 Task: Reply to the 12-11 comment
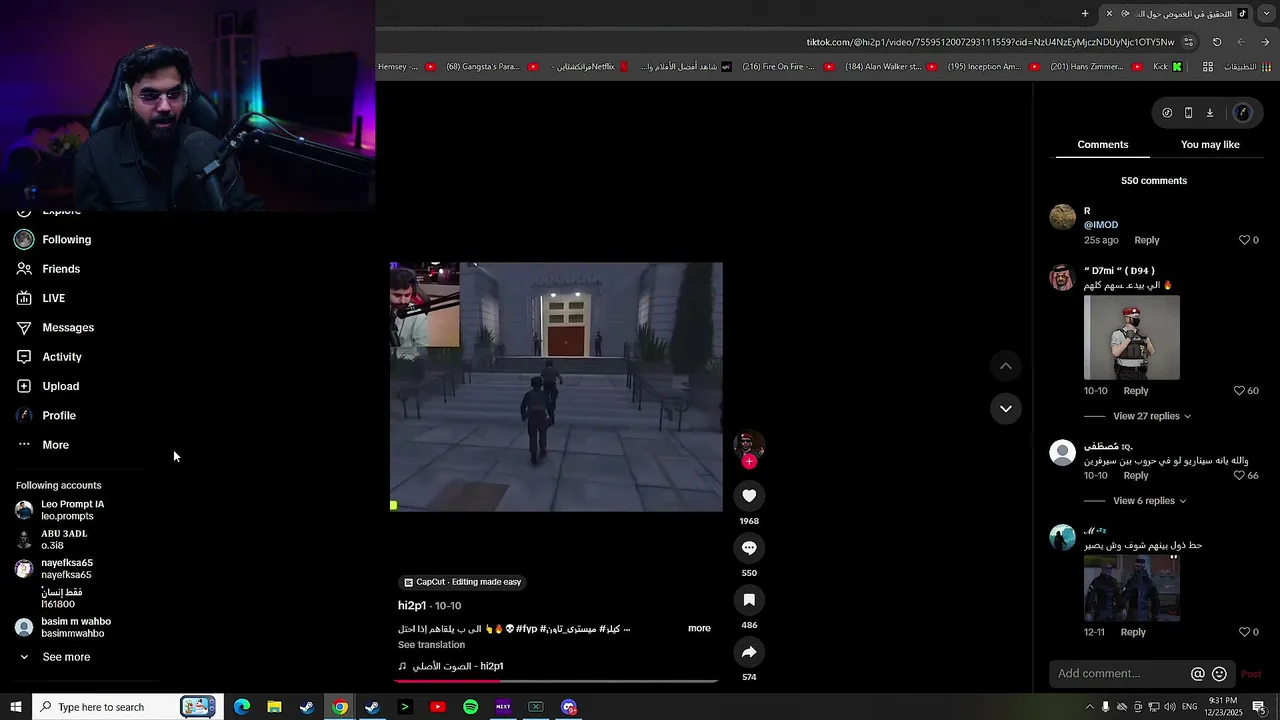(1133, 632)
